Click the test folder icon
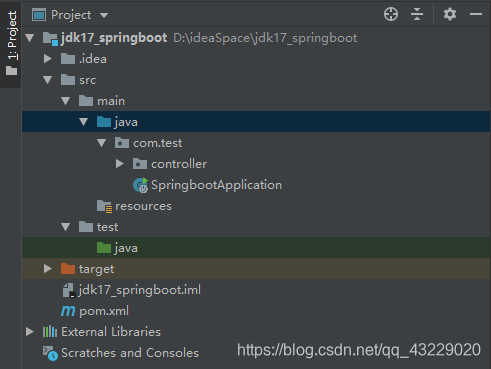491x369 pixels. (86, 227)
